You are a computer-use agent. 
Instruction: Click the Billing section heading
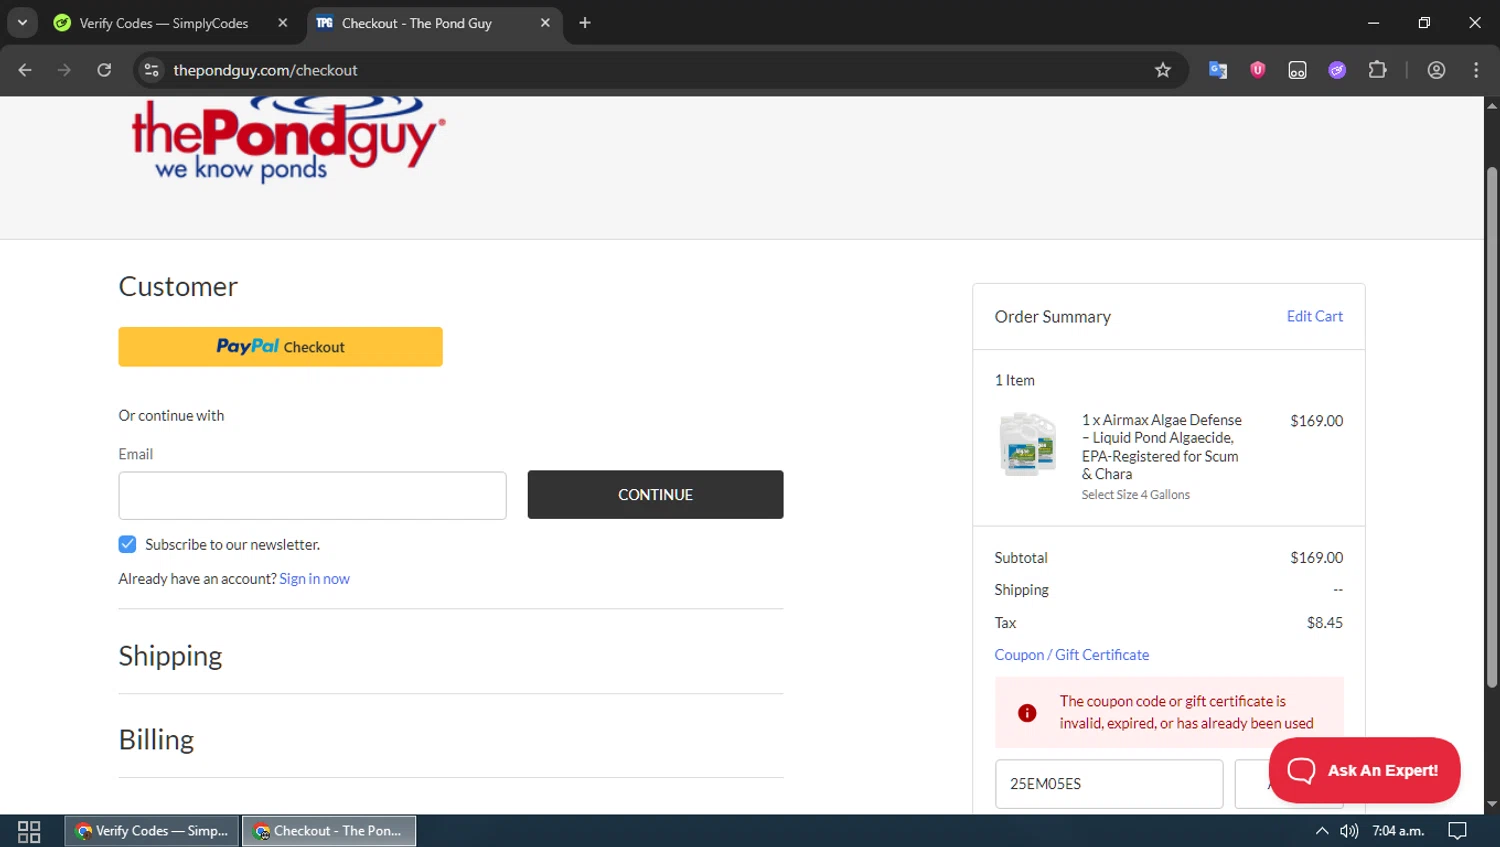tap(156, 740)
